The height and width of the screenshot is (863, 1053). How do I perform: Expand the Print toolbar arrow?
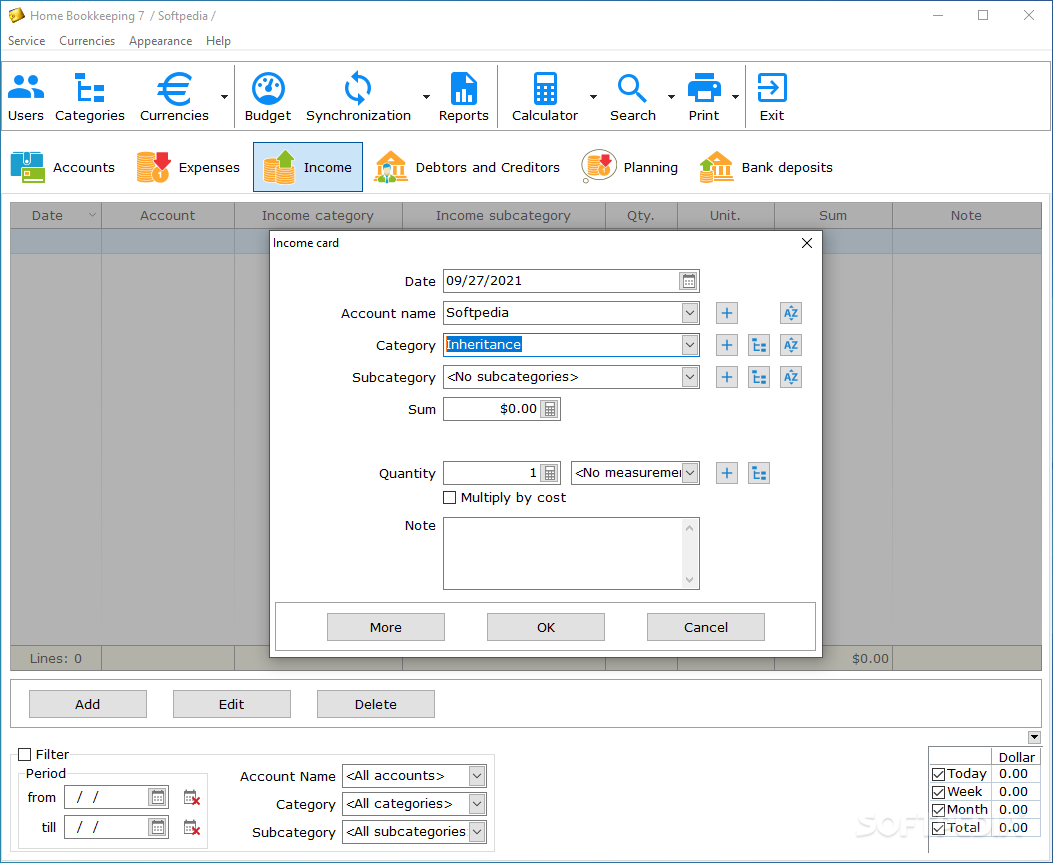(x=735, y=97)
